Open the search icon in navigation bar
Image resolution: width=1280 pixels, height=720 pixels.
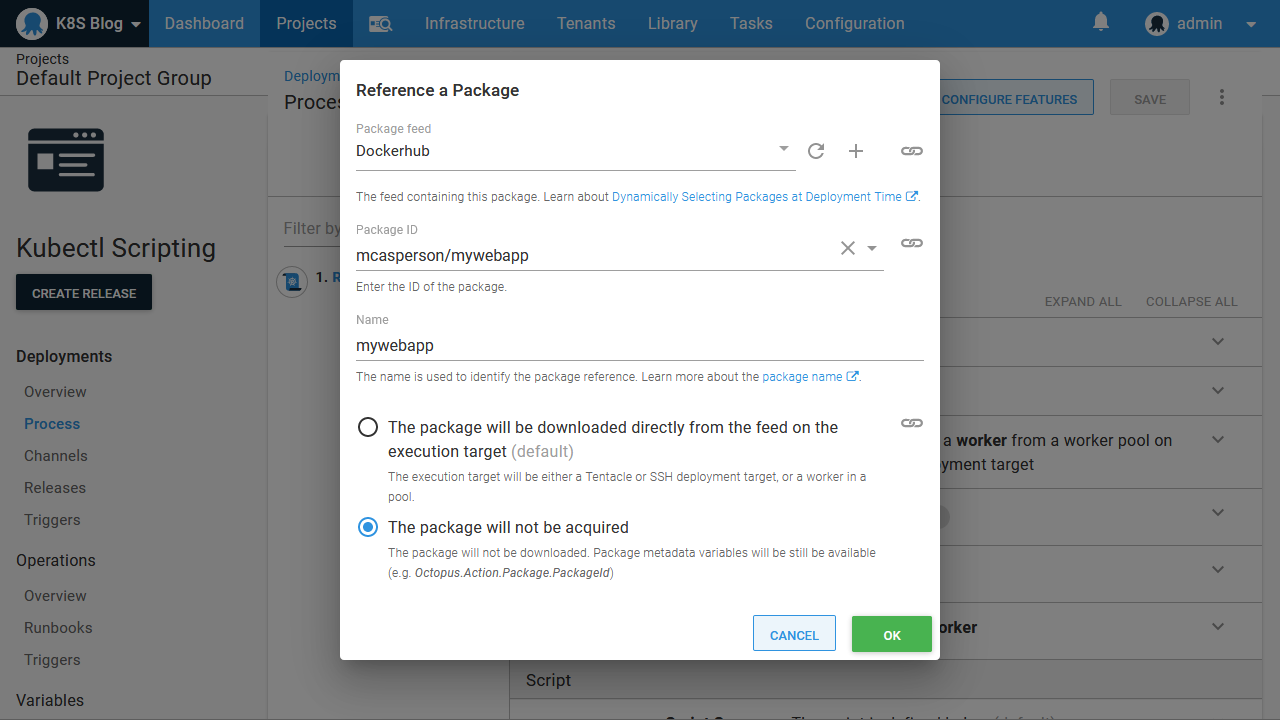[x=380, y=24]
